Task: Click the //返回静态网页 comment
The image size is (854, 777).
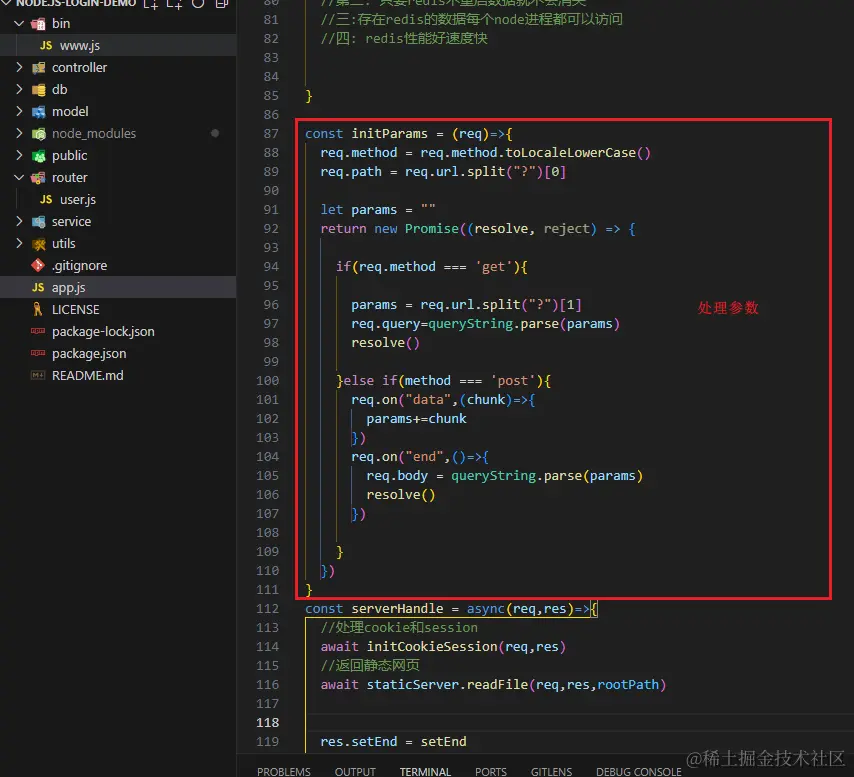Action: tap(370, 665)
